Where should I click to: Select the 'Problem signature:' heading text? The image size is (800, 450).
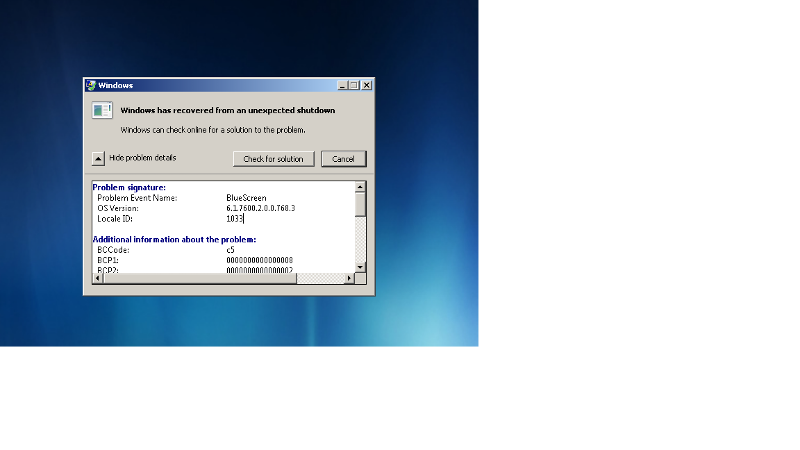click(129, 187)
